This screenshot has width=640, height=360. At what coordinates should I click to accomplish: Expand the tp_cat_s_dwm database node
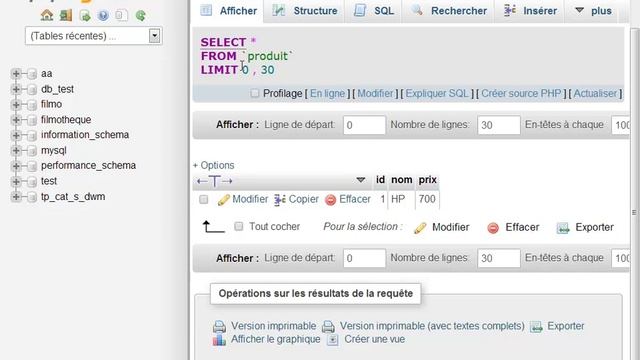(x=16, y=197)
